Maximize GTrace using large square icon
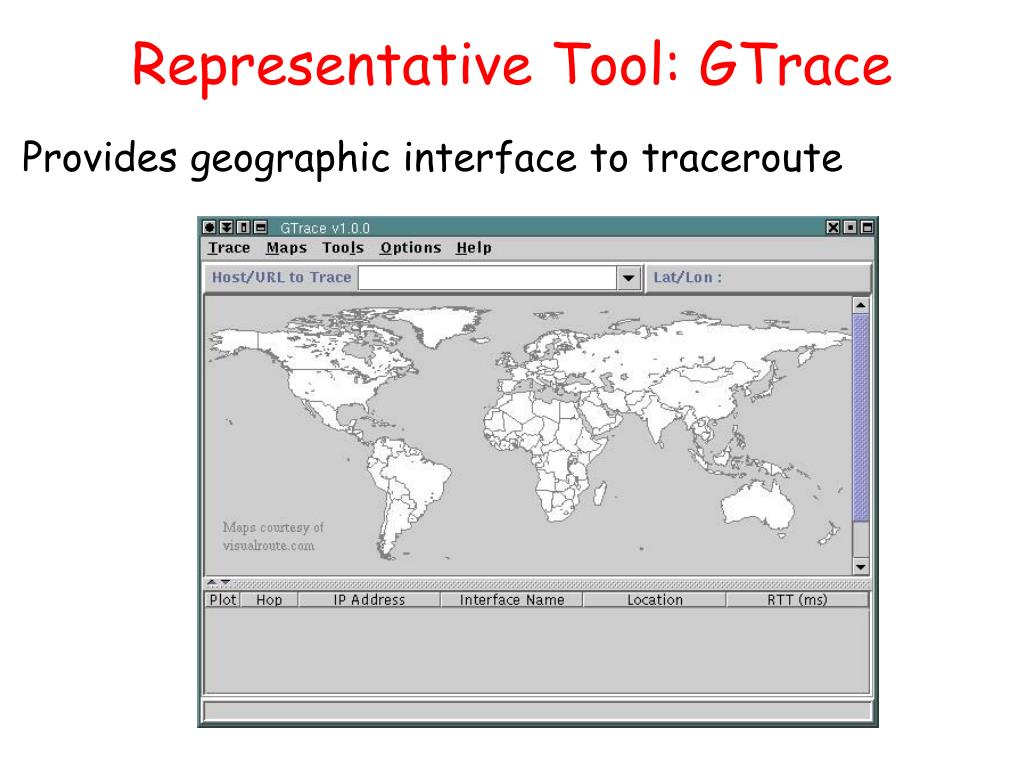 coord(867,227)
